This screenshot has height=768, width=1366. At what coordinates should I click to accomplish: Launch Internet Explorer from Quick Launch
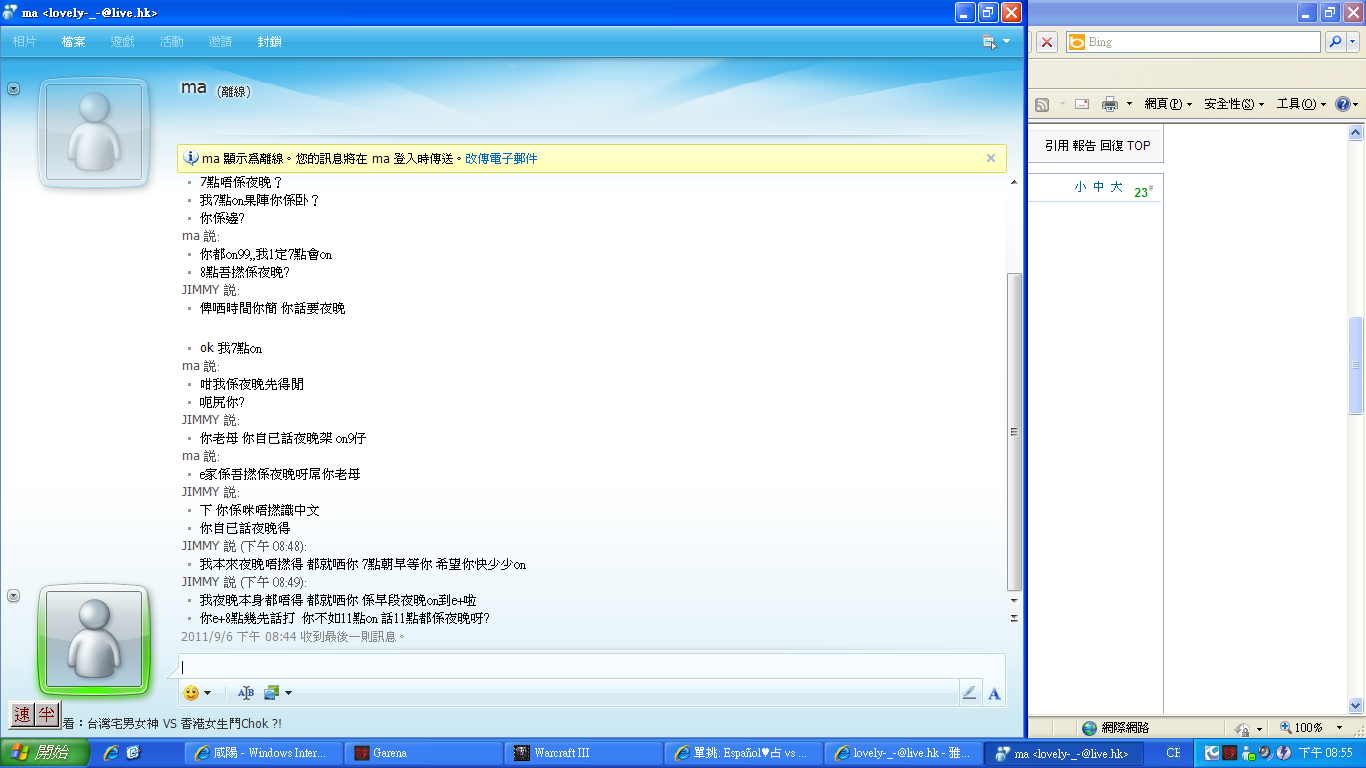[x=111, y=753]
